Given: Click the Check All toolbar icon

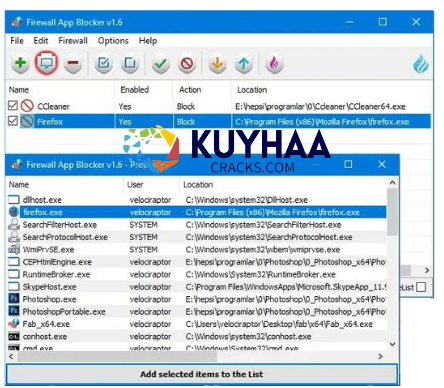Looking at the screenshot, I should click(104, 63).
